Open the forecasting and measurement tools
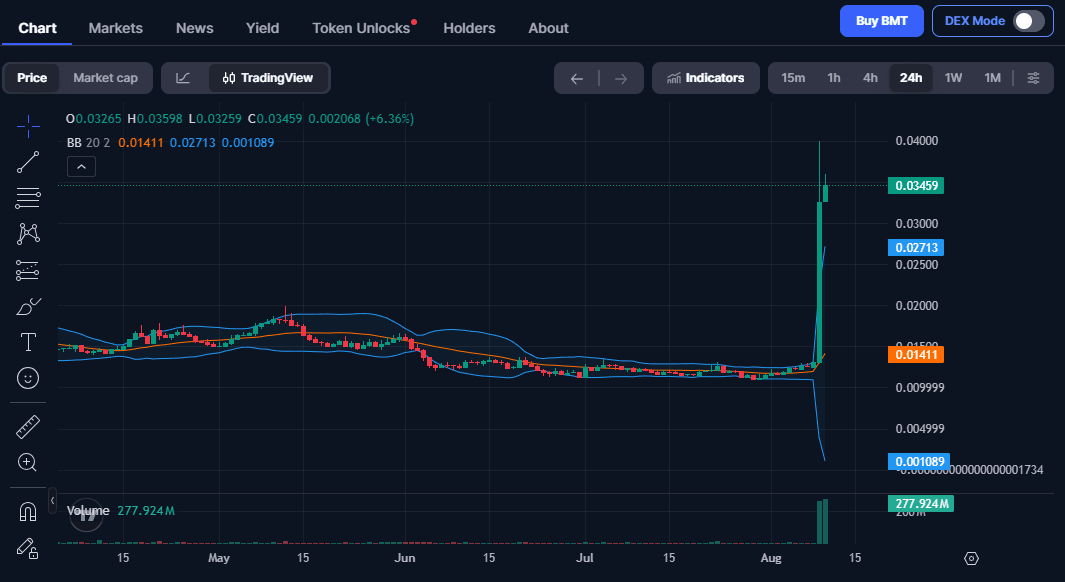Viewport: 1065px width, 582px height. click(x=28, y=270)
